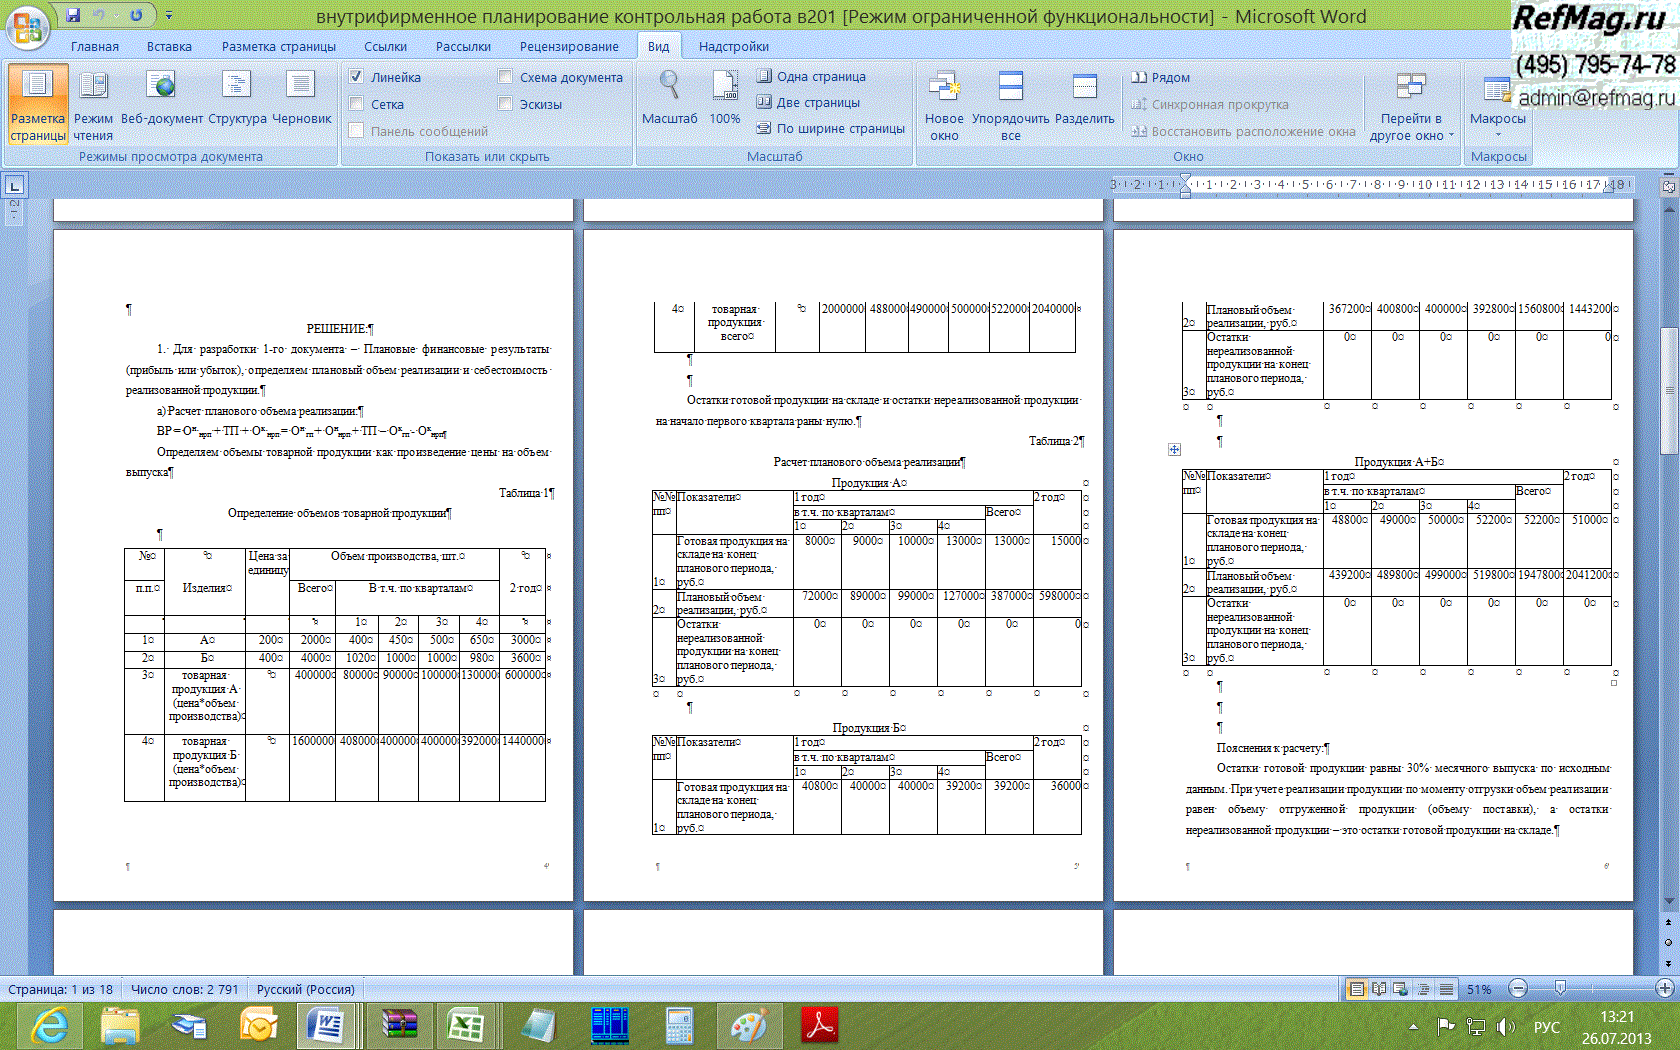Click По ширине страницы button
The image size is (1680, 1050).
point(830,128)
